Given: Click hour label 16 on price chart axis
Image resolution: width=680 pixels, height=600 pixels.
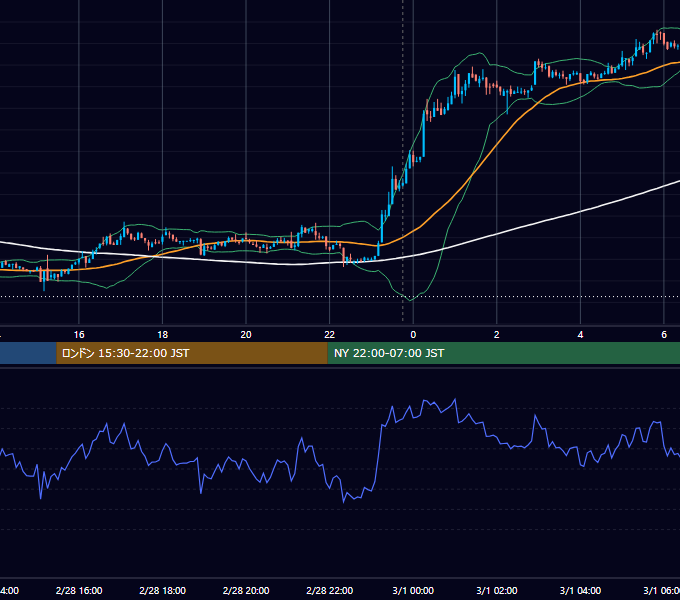Looking at the screenshot, I should click(x=79, y=335).
